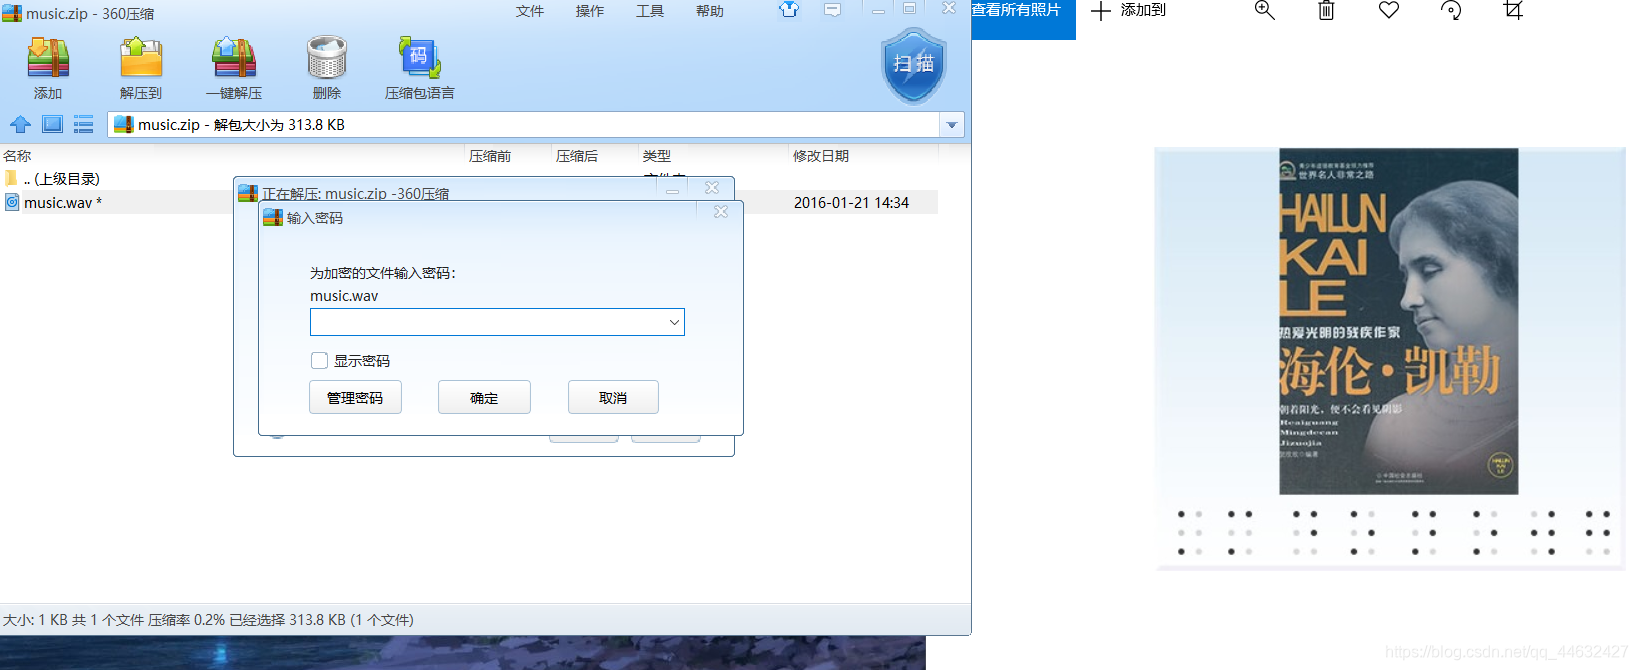
Task: Click the 2016-01-21 14:34 date cell
Action: point(851,202)
